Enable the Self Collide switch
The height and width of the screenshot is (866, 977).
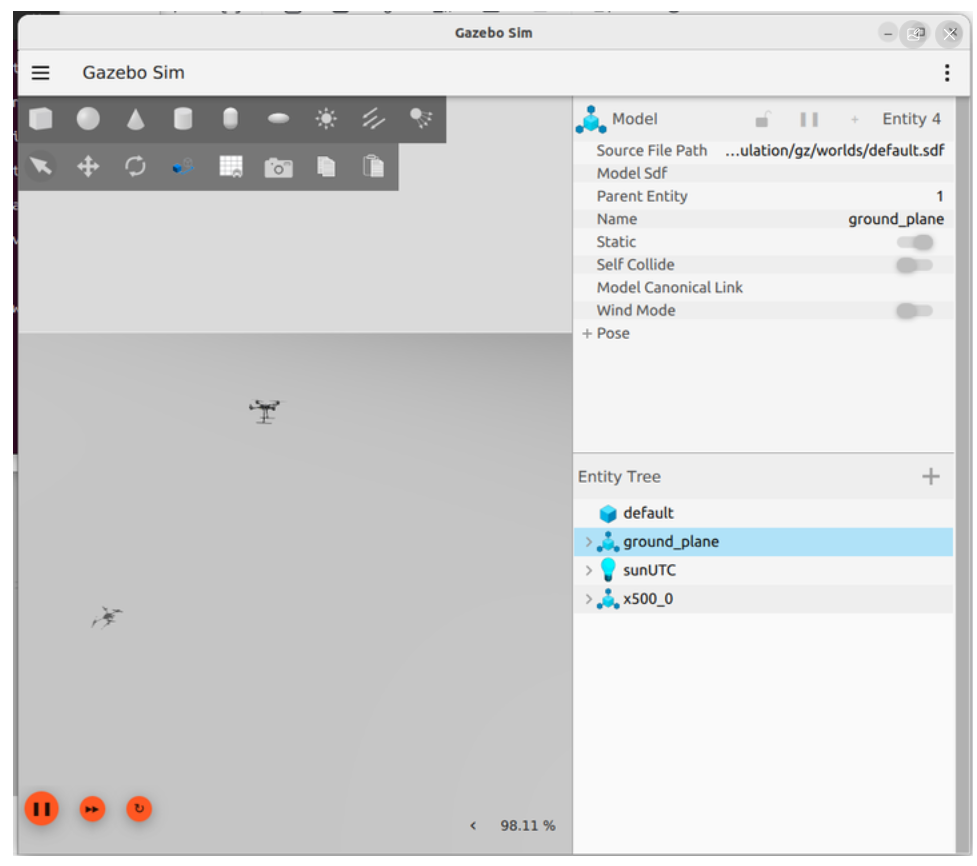915,265
